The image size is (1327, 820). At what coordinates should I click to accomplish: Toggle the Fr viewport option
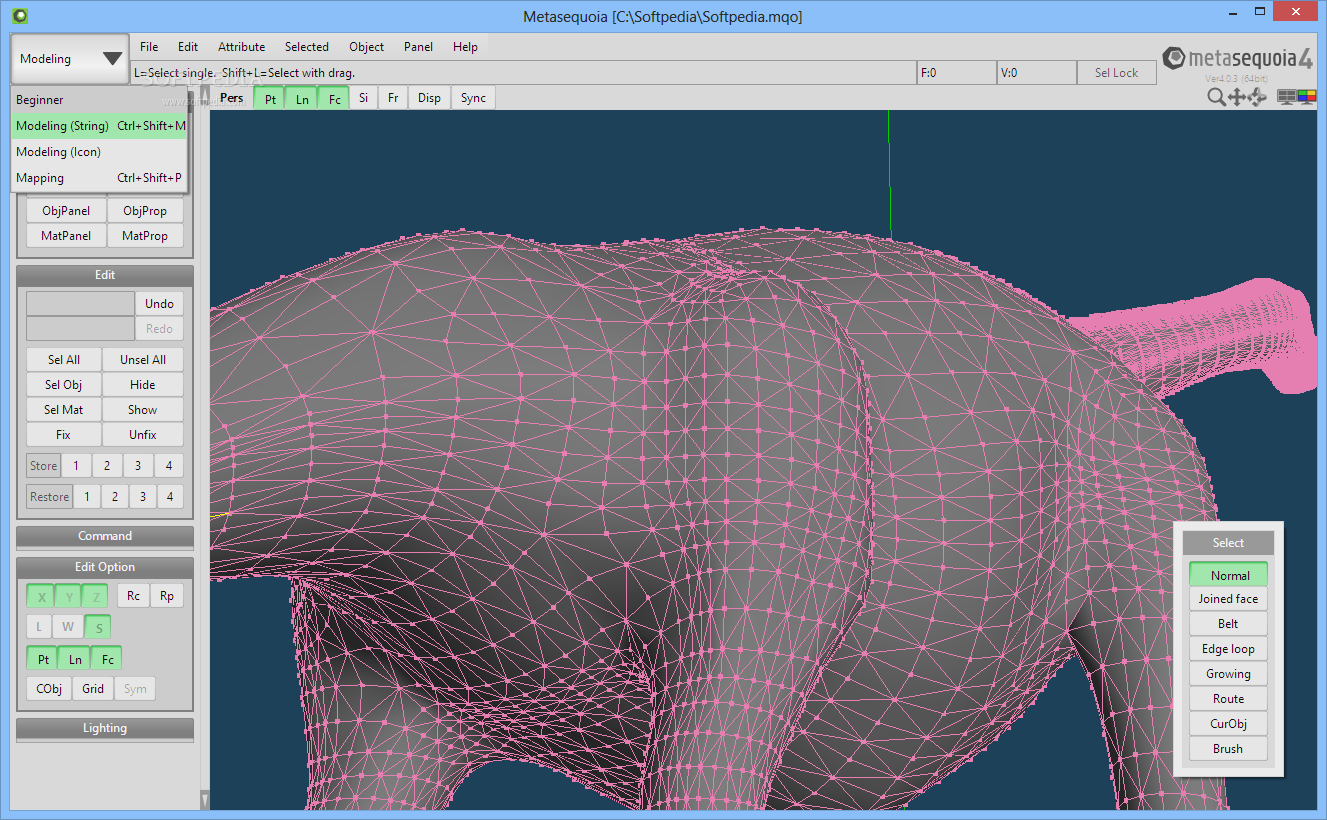[393, 98]
